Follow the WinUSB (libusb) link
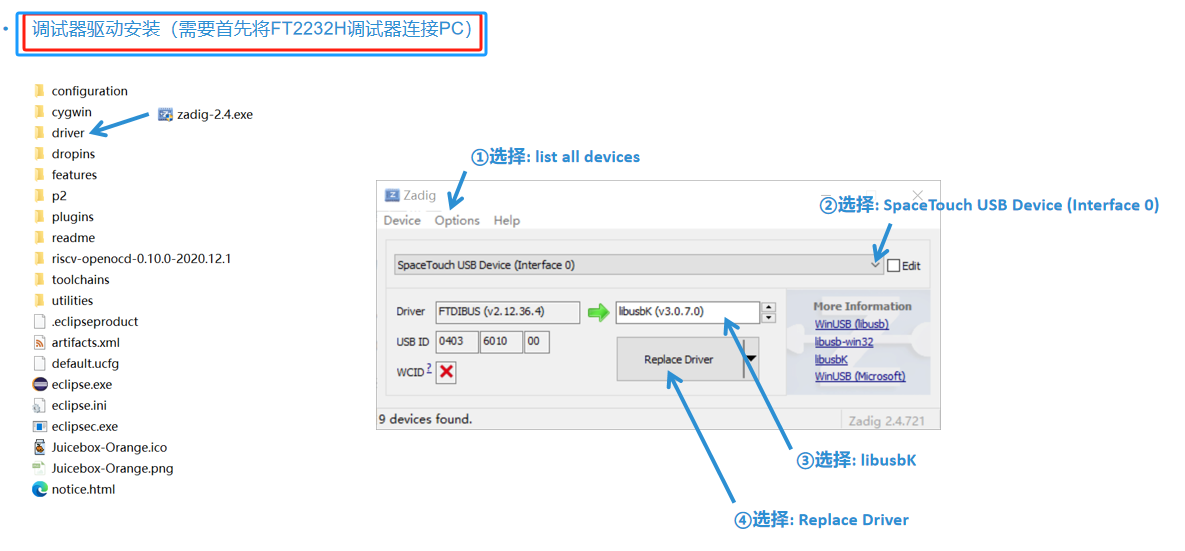This screenshot has width=1185, height=551. point(851,324)
